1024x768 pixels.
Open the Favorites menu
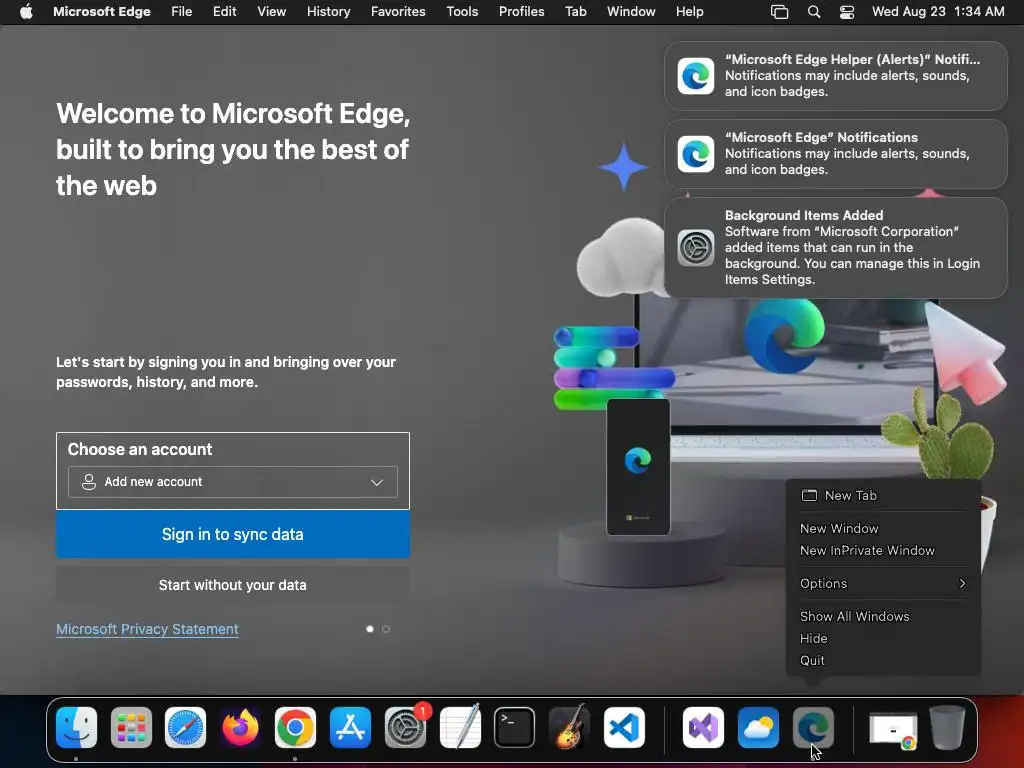(x=398, y=11)
